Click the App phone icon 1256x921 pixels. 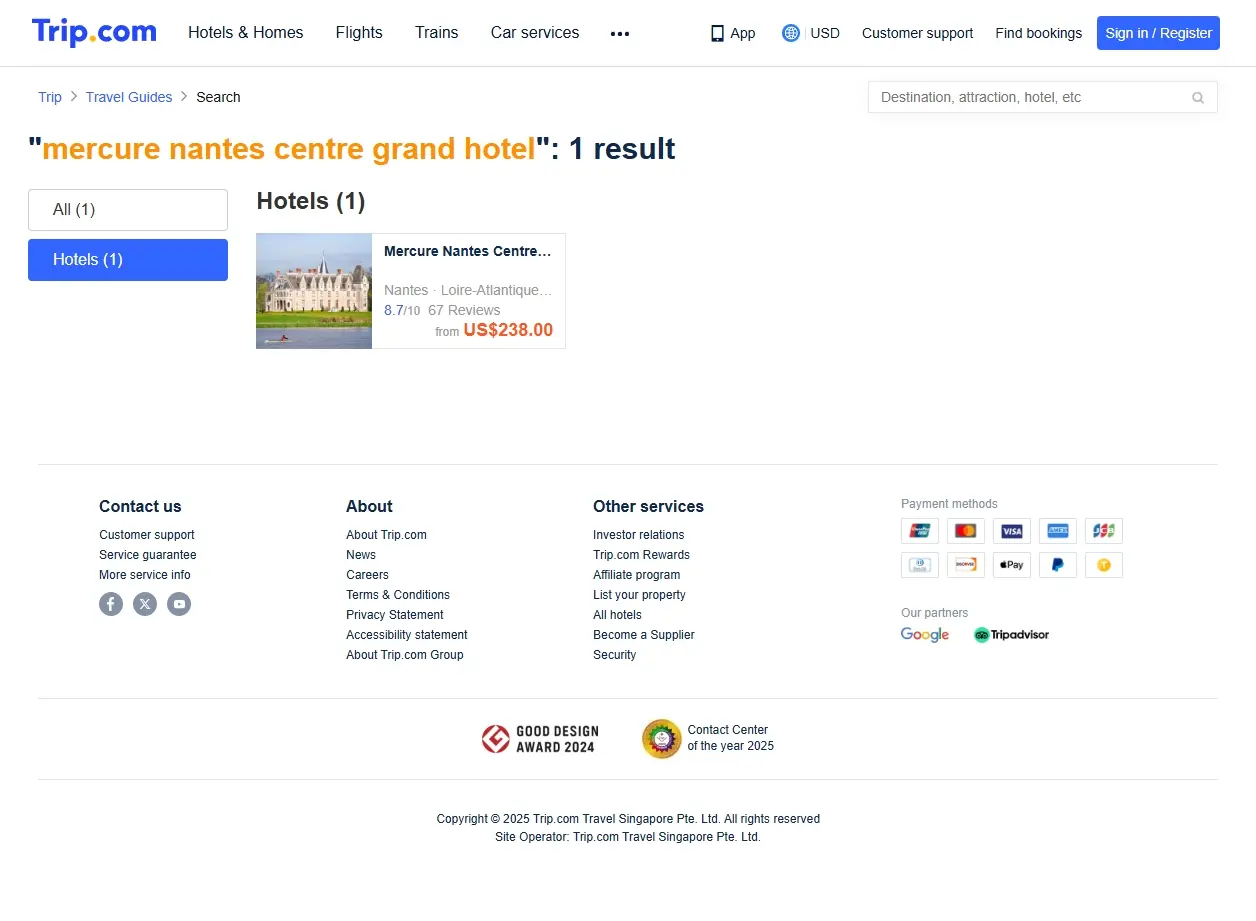[717, 33]
